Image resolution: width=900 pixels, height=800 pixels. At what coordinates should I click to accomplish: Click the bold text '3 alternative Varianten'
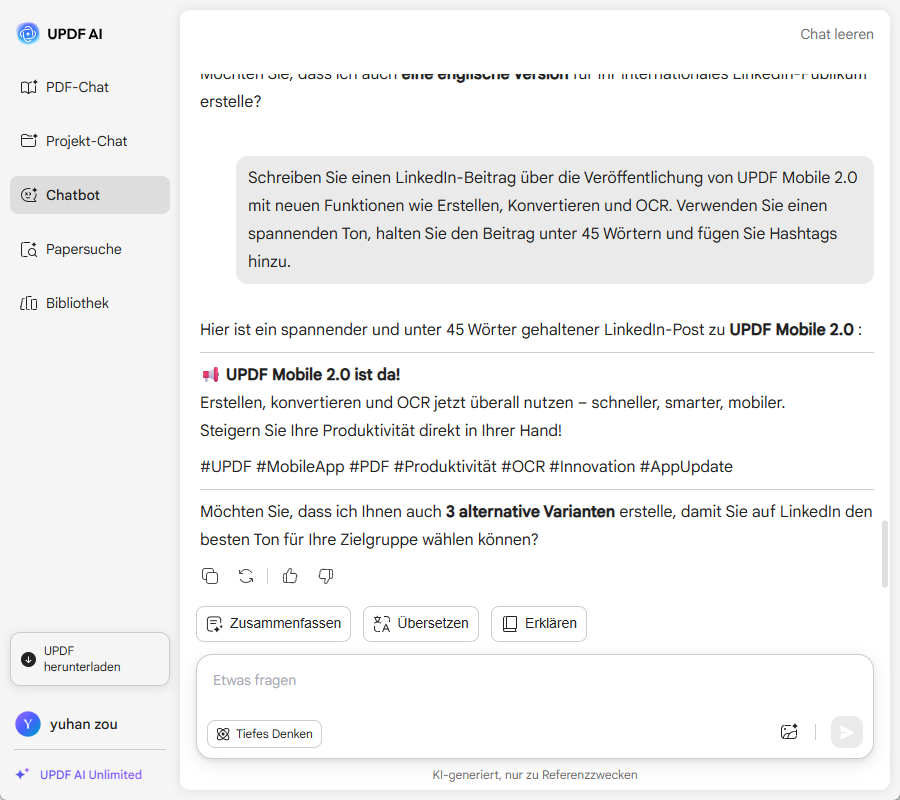coord(530,511)
